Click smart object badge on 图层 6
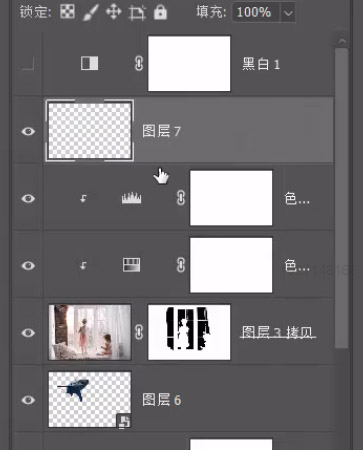 [124, 421]
